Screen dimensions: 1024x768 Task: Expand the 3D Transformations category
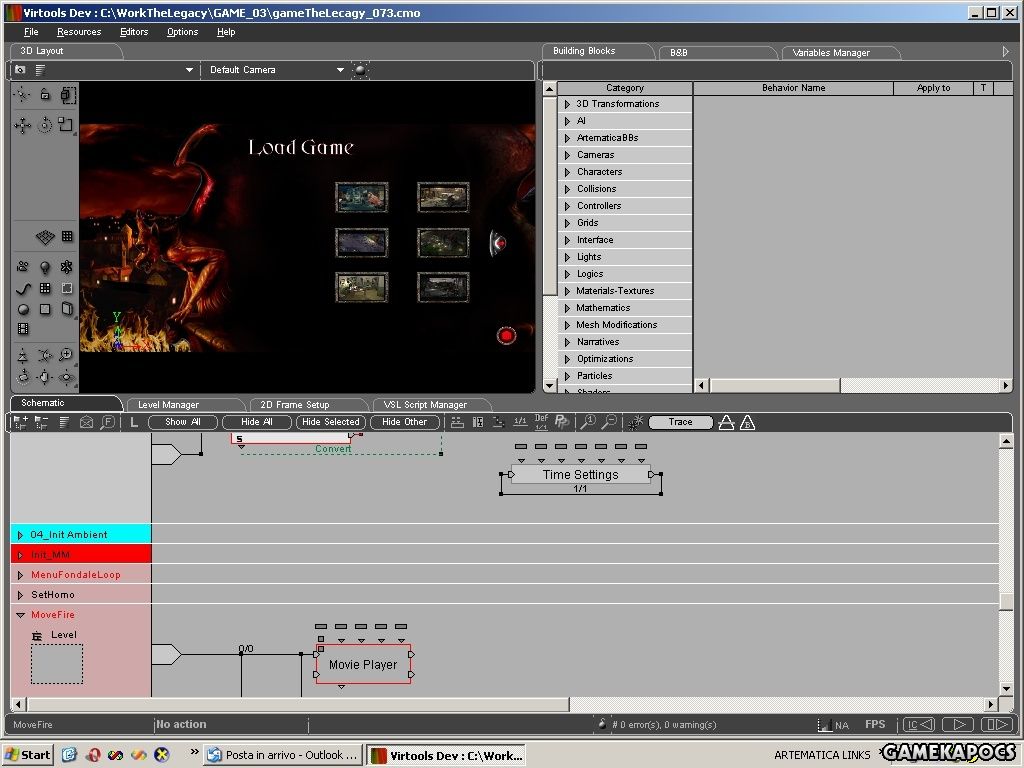click(568, 104)
